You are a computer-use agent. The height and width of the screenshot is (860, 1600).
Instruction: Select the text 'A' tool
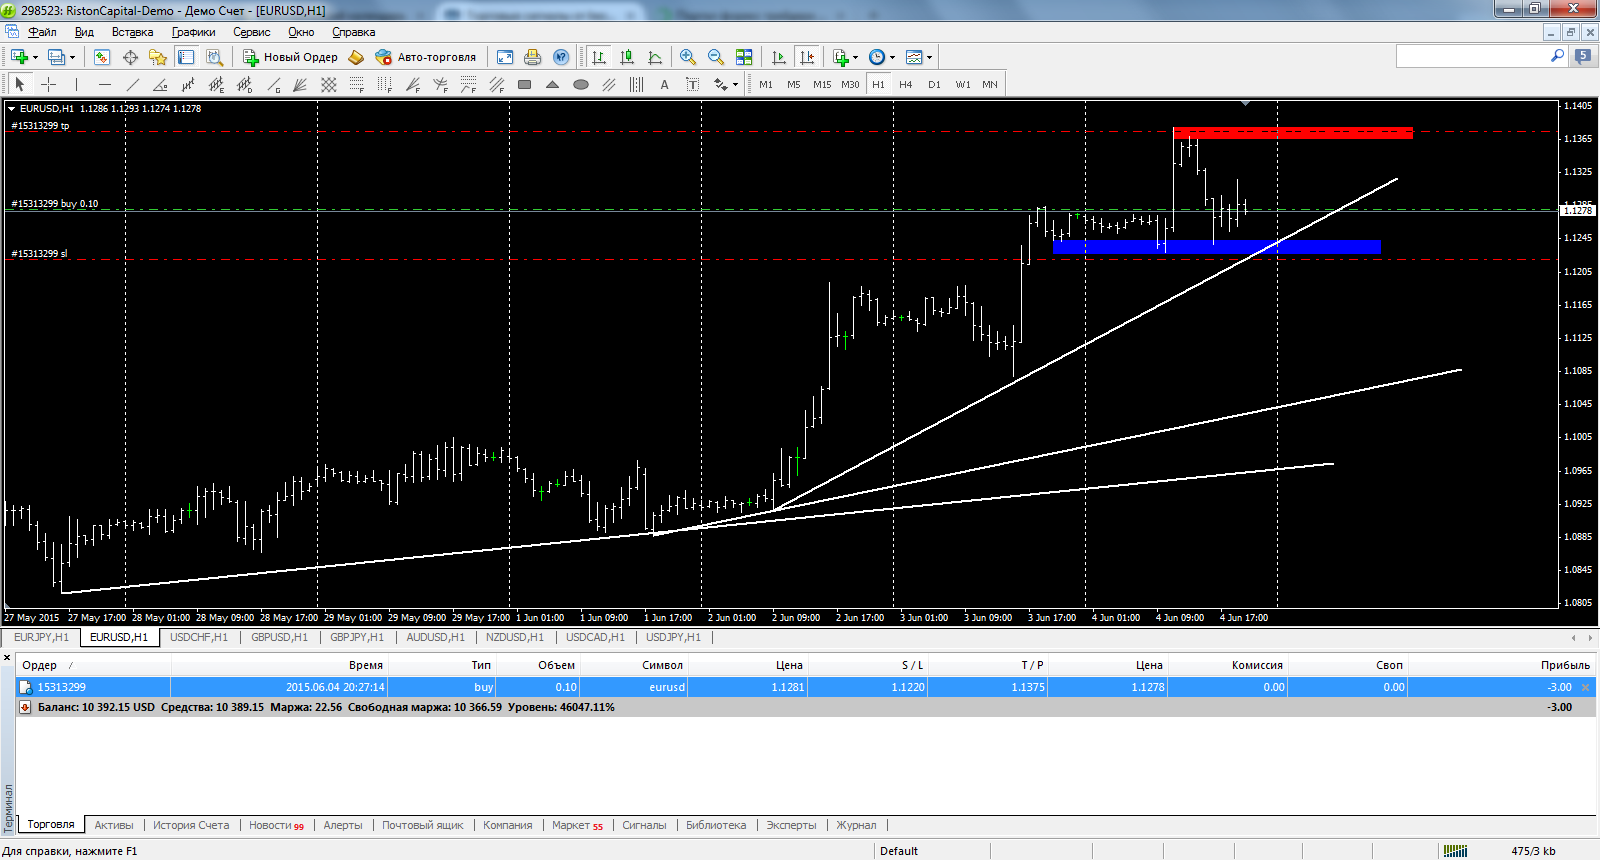[x=664, y=84]
